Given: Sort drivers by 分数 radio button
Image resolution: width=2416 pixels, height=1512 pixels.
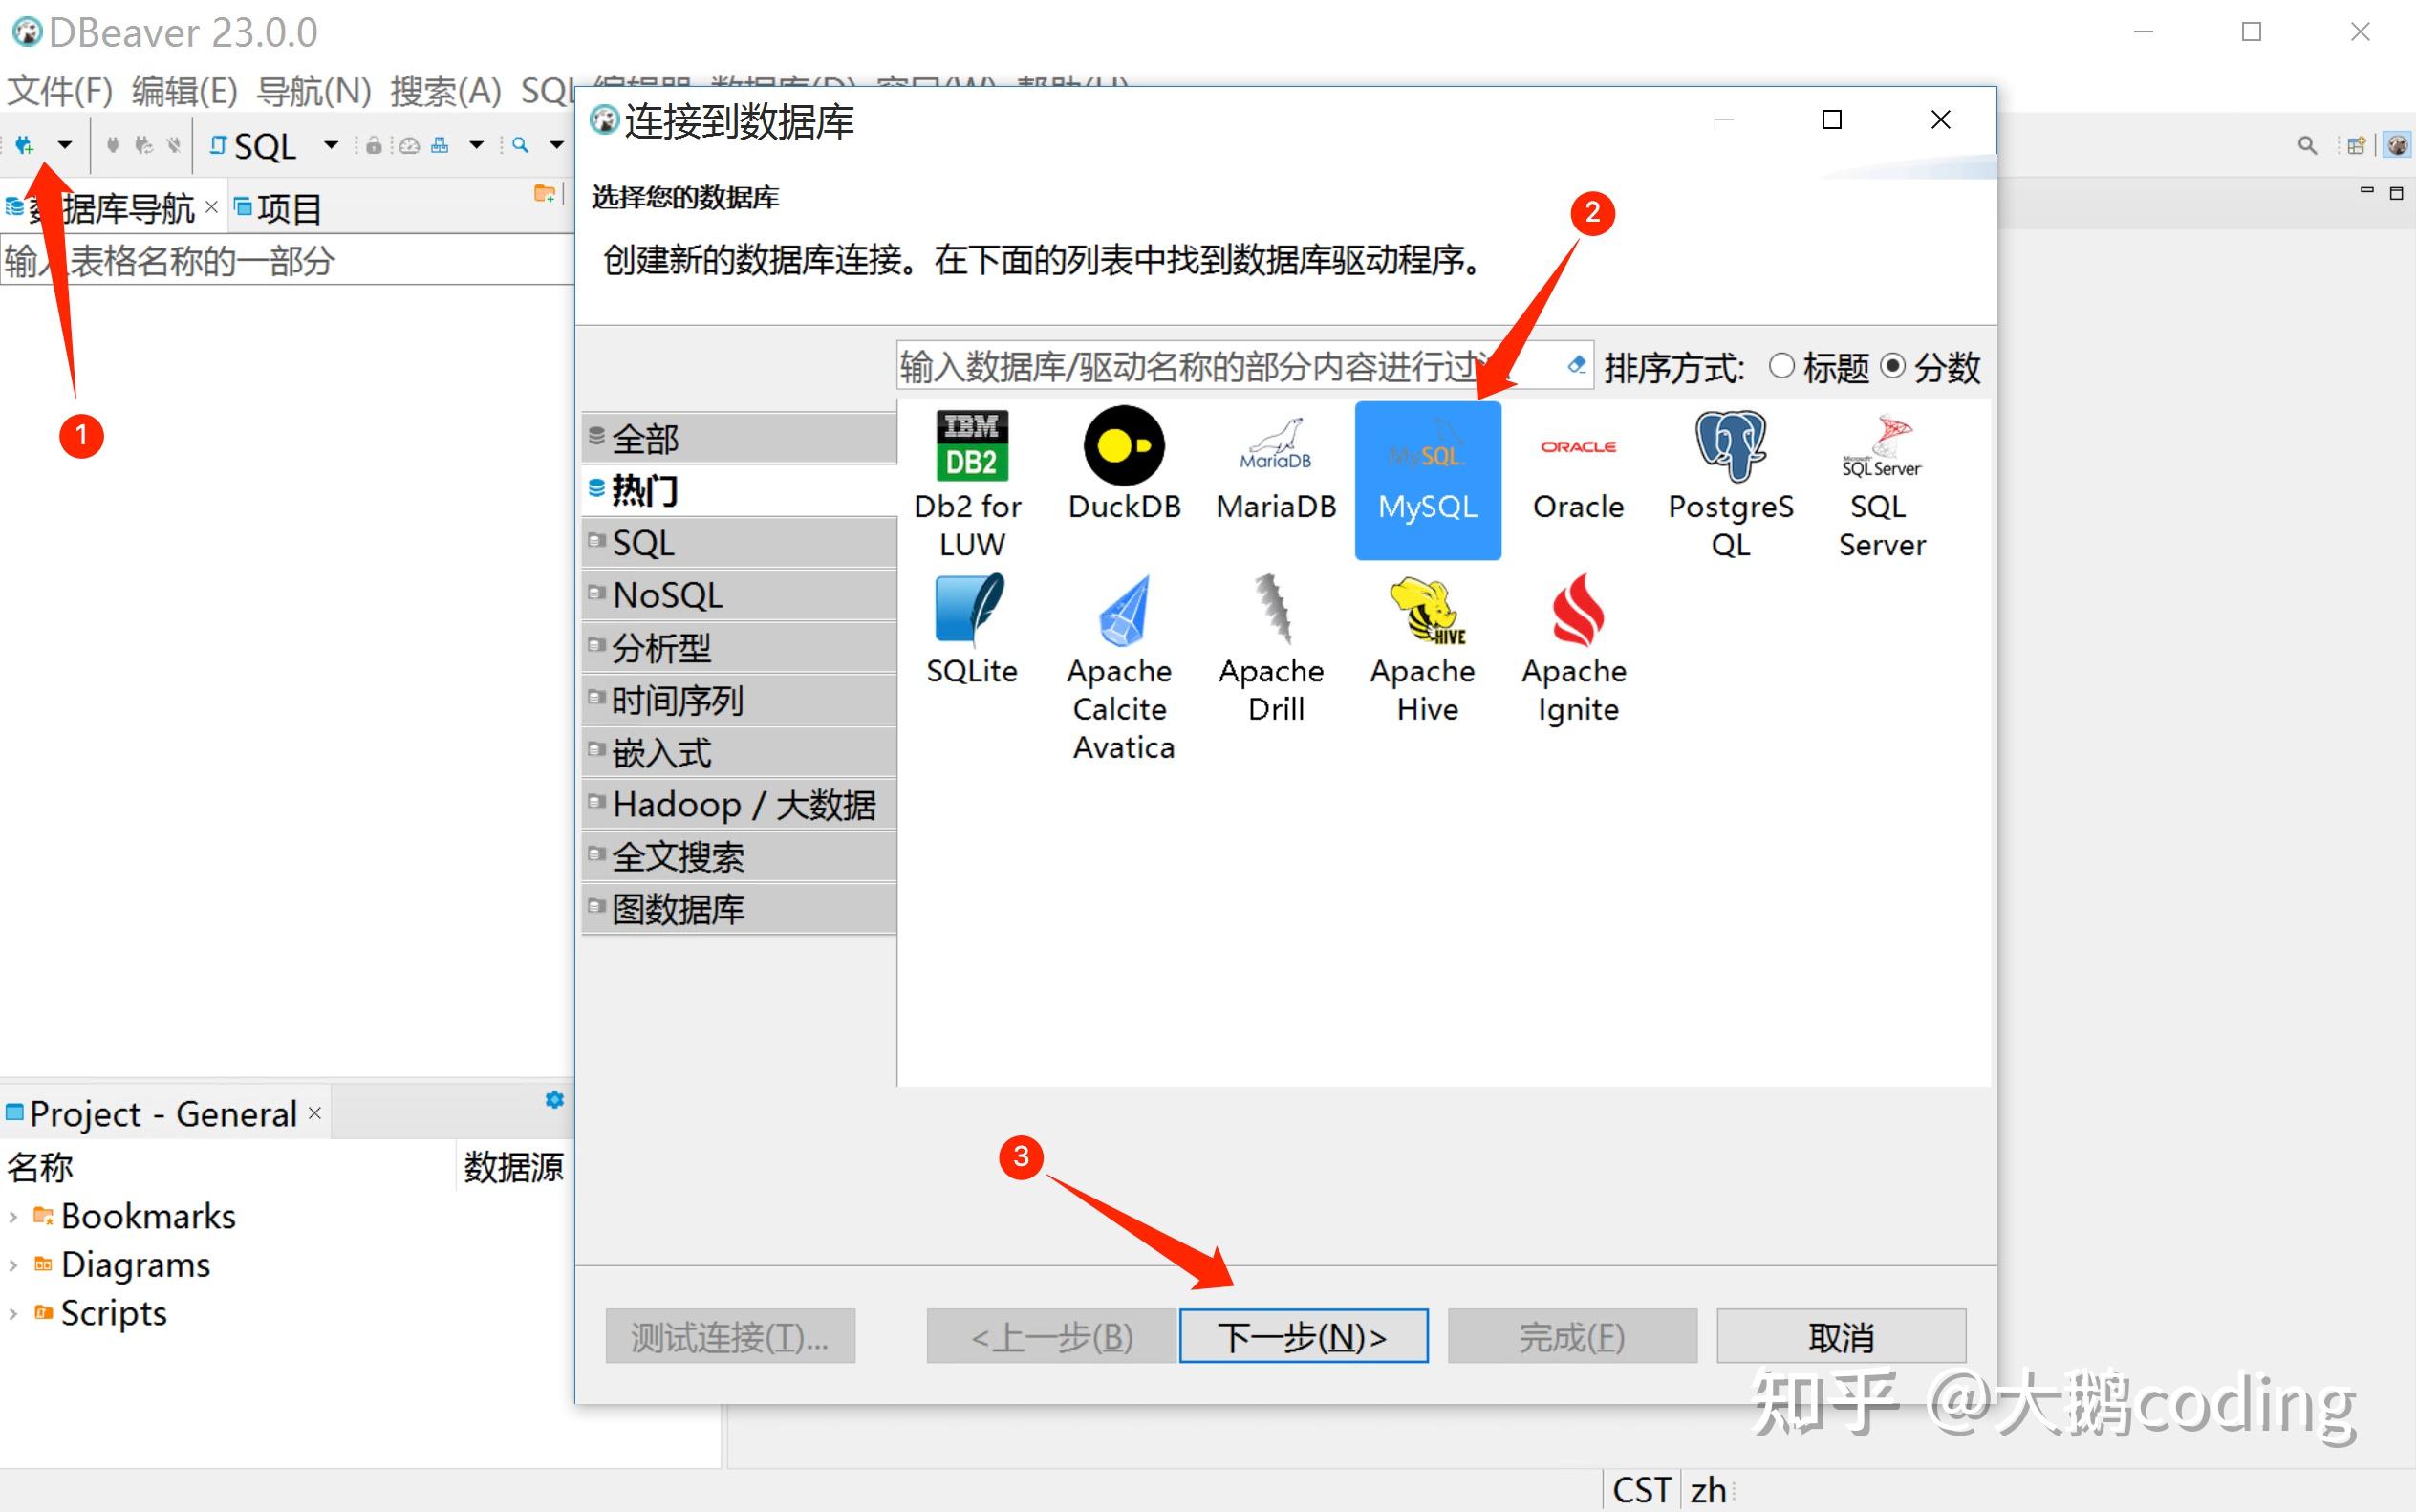Looking at the screenshot, I should (1892, 366).
